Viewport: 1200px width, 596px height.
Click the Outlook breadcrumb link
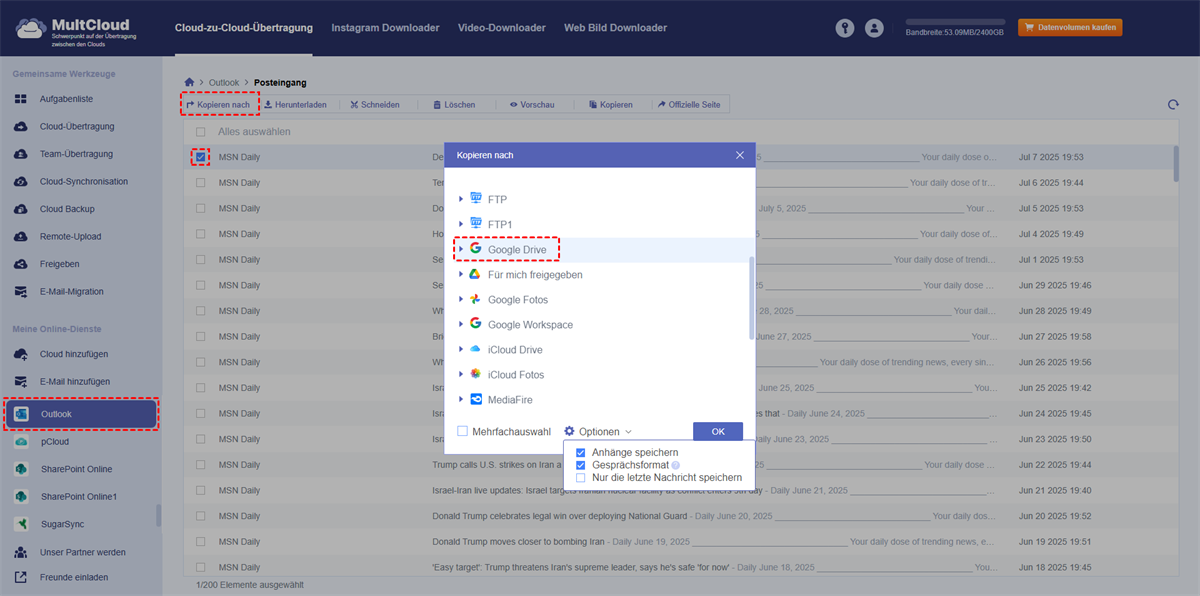224,81
